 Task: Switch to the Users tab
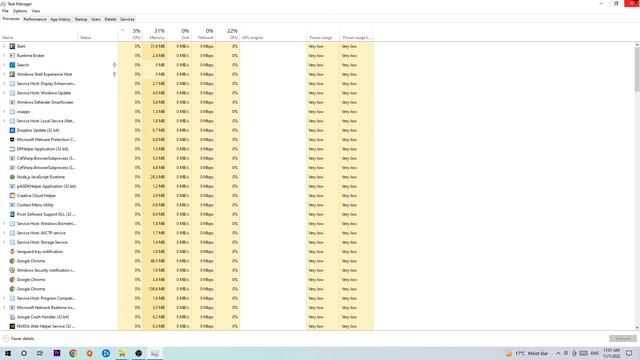point(96,19)
